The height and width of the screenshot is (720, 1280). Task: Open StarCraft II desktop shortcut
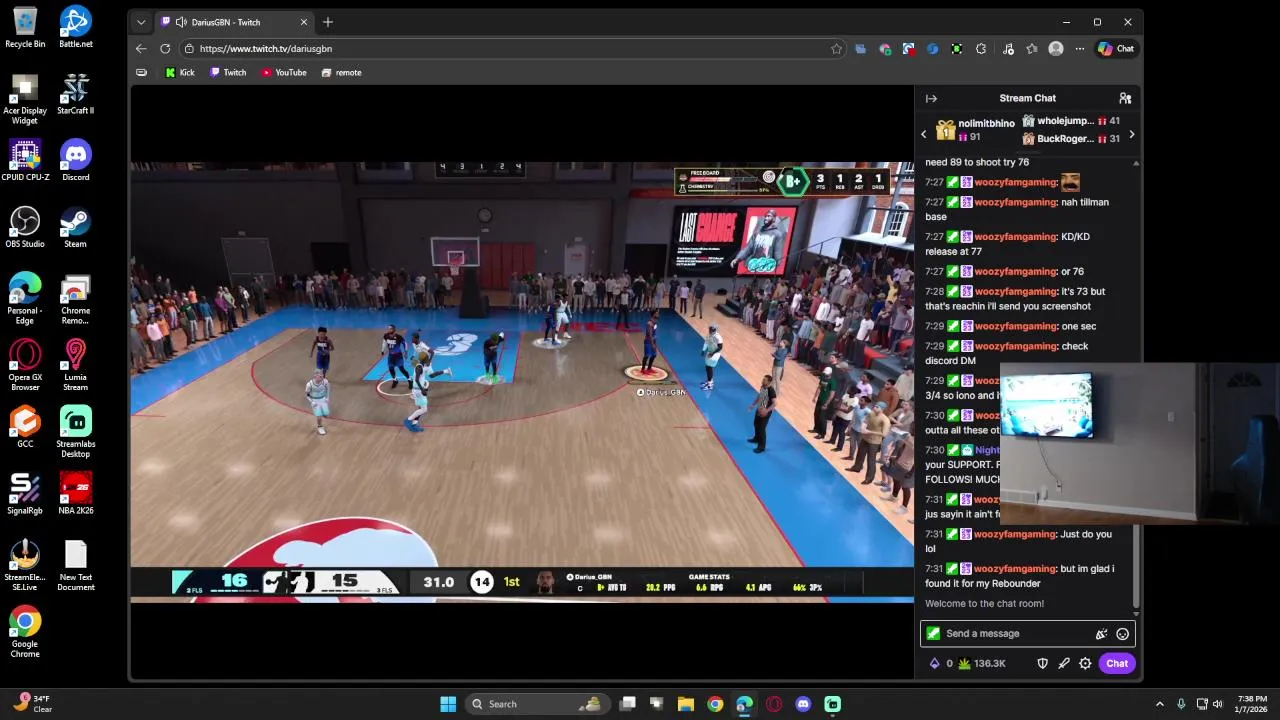(75, 94)
